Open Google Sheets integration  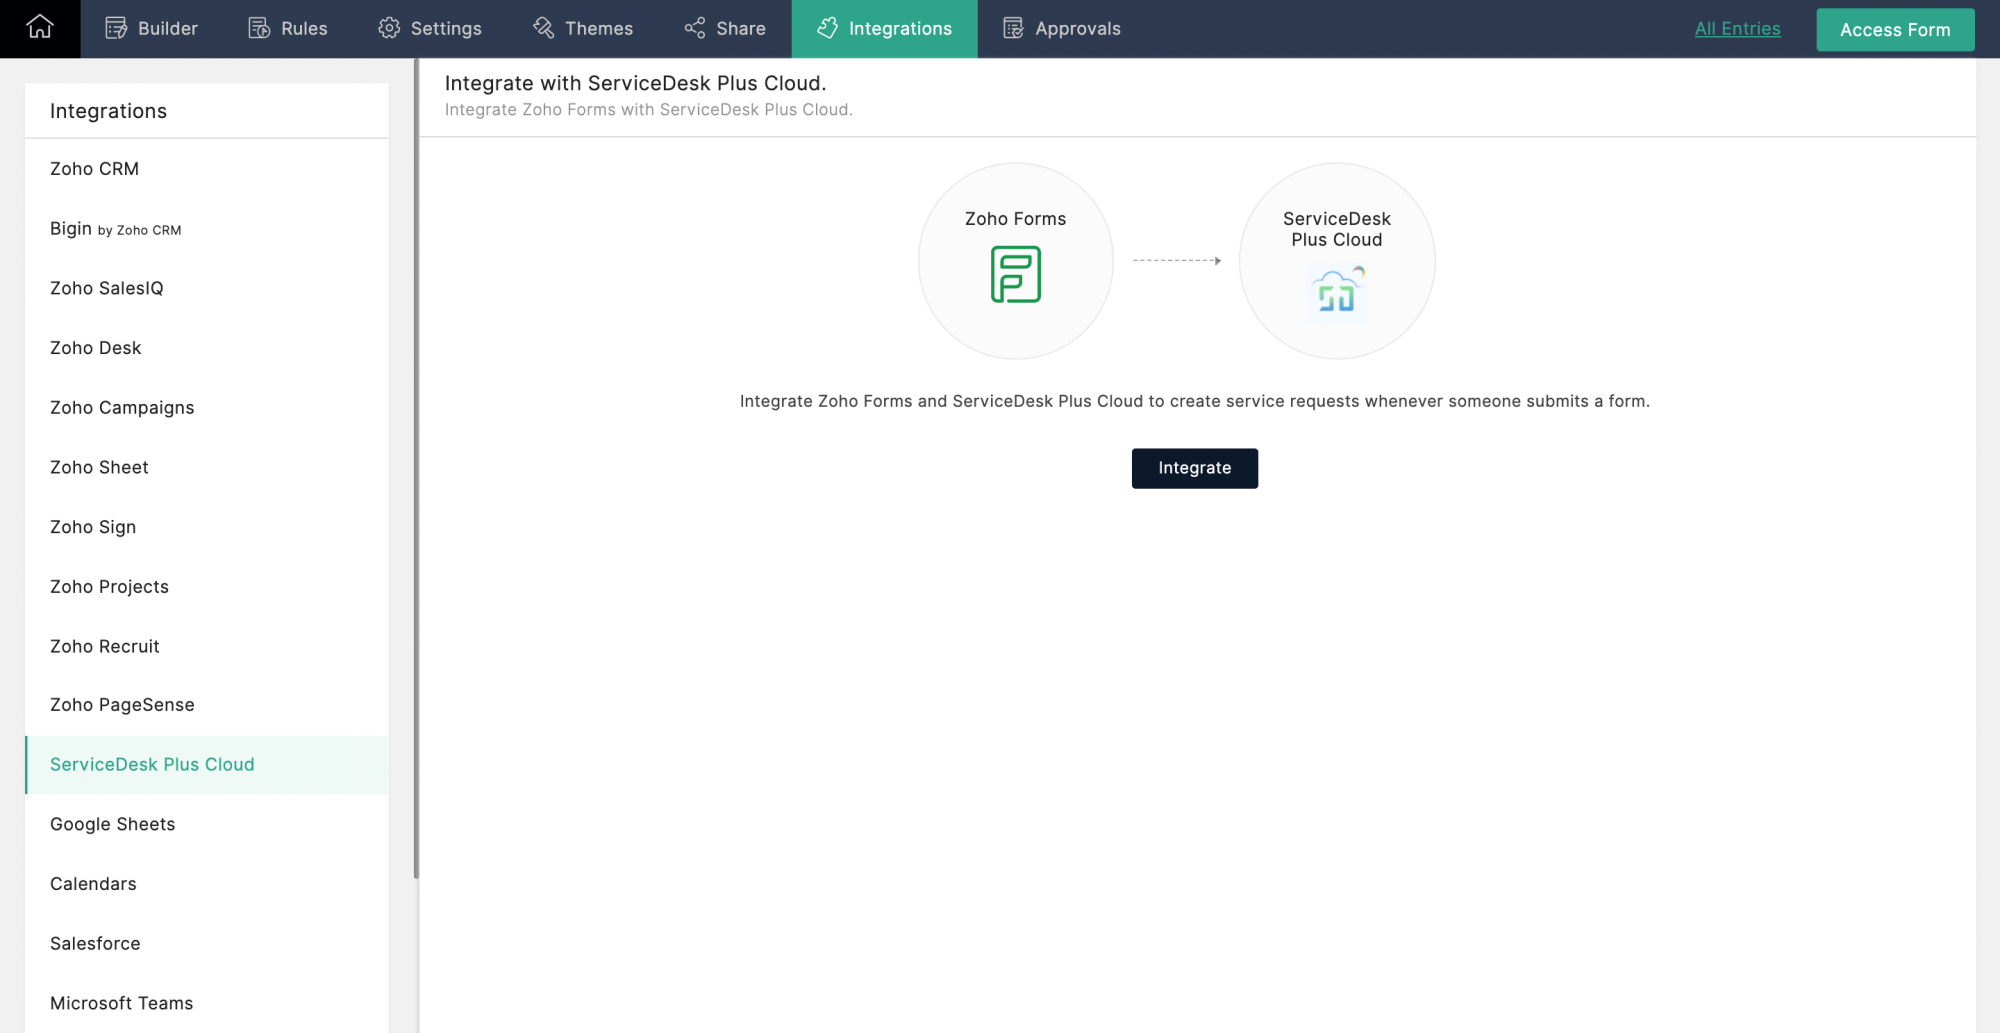click(x=207, y=824)
